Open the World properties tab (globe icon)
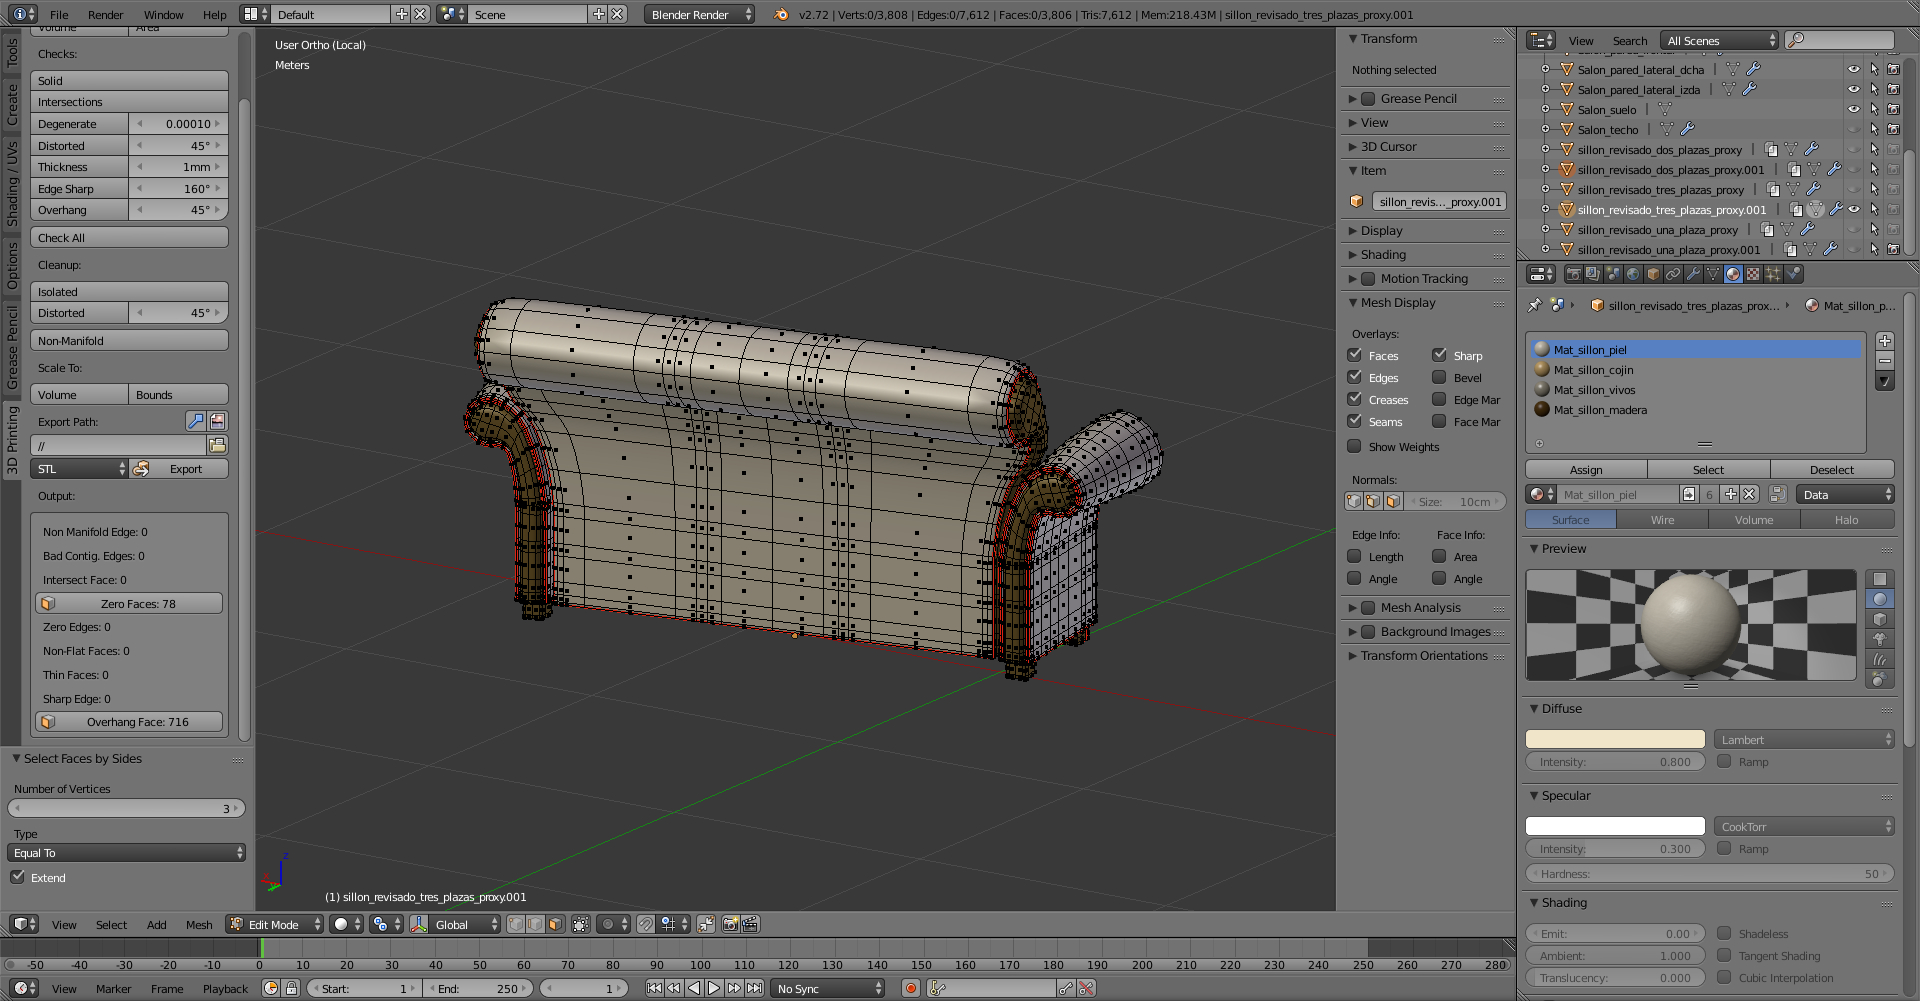 1633,274
